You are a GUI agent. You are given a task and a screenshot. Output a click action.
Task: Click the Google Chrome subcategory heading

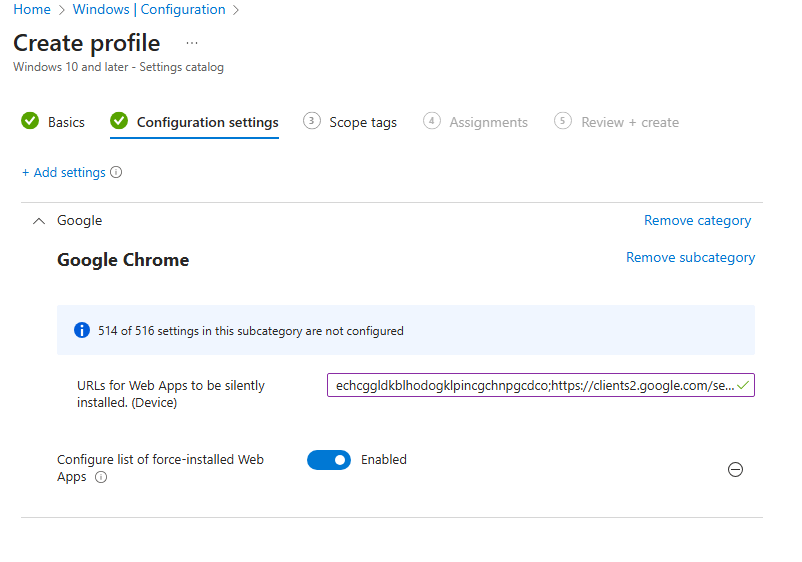coord(123,260)
